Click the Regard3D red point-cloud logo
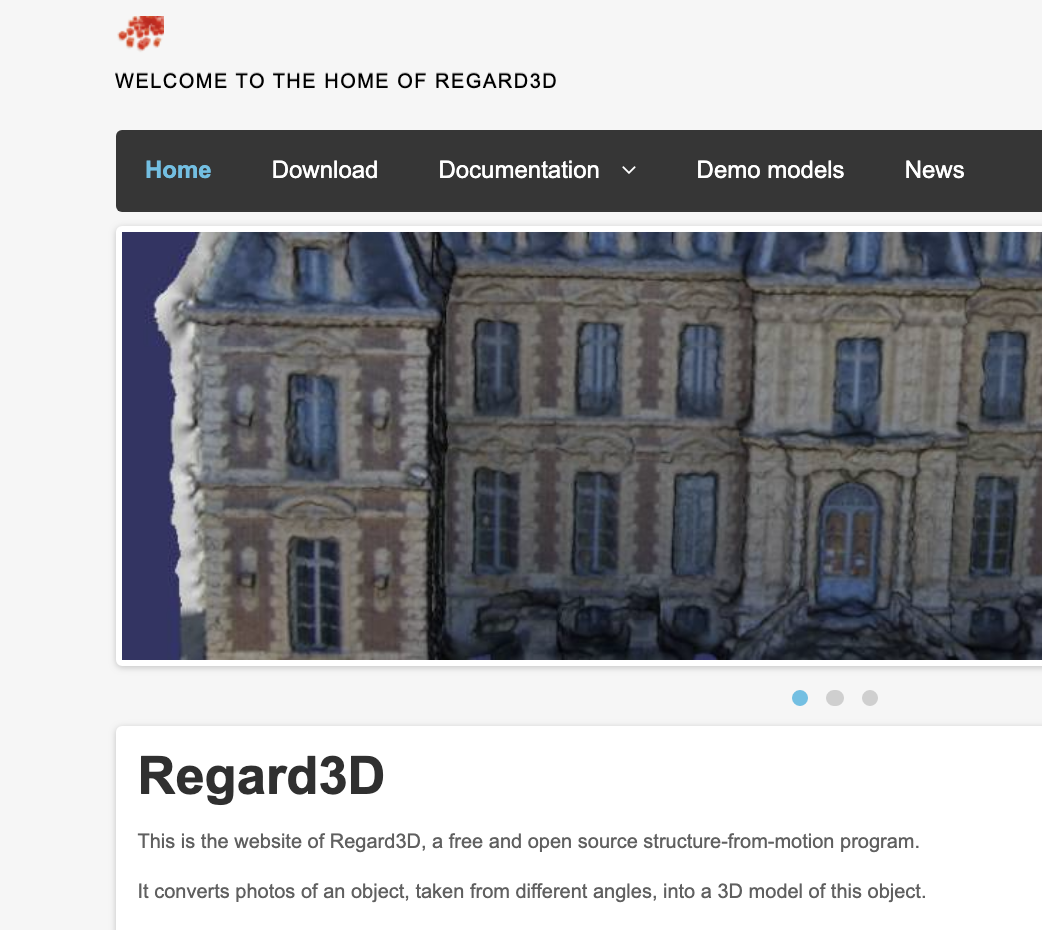 pos(141,32)
